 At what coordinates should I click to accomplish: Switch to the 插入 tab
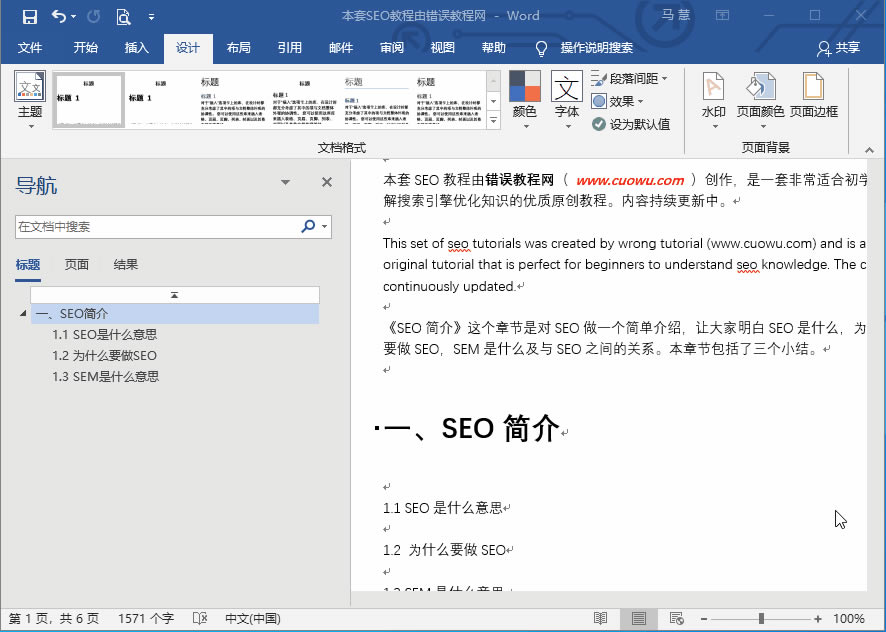[136, 47]
